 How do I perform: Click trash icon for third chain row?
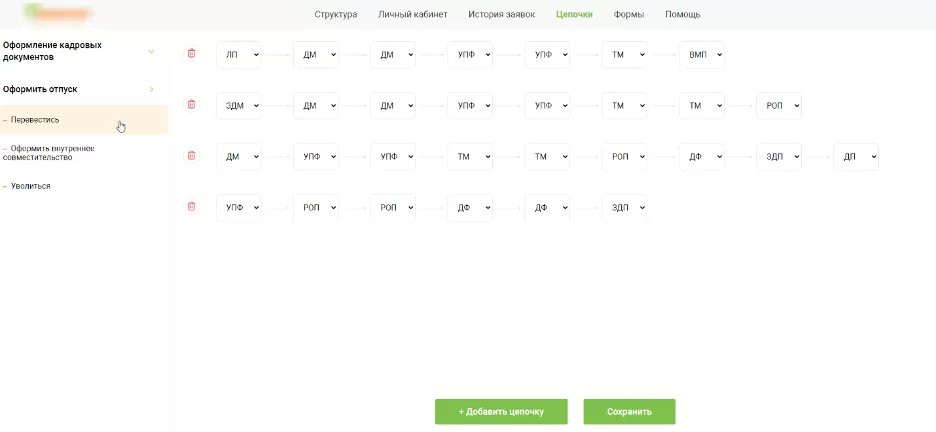point(192,155)
